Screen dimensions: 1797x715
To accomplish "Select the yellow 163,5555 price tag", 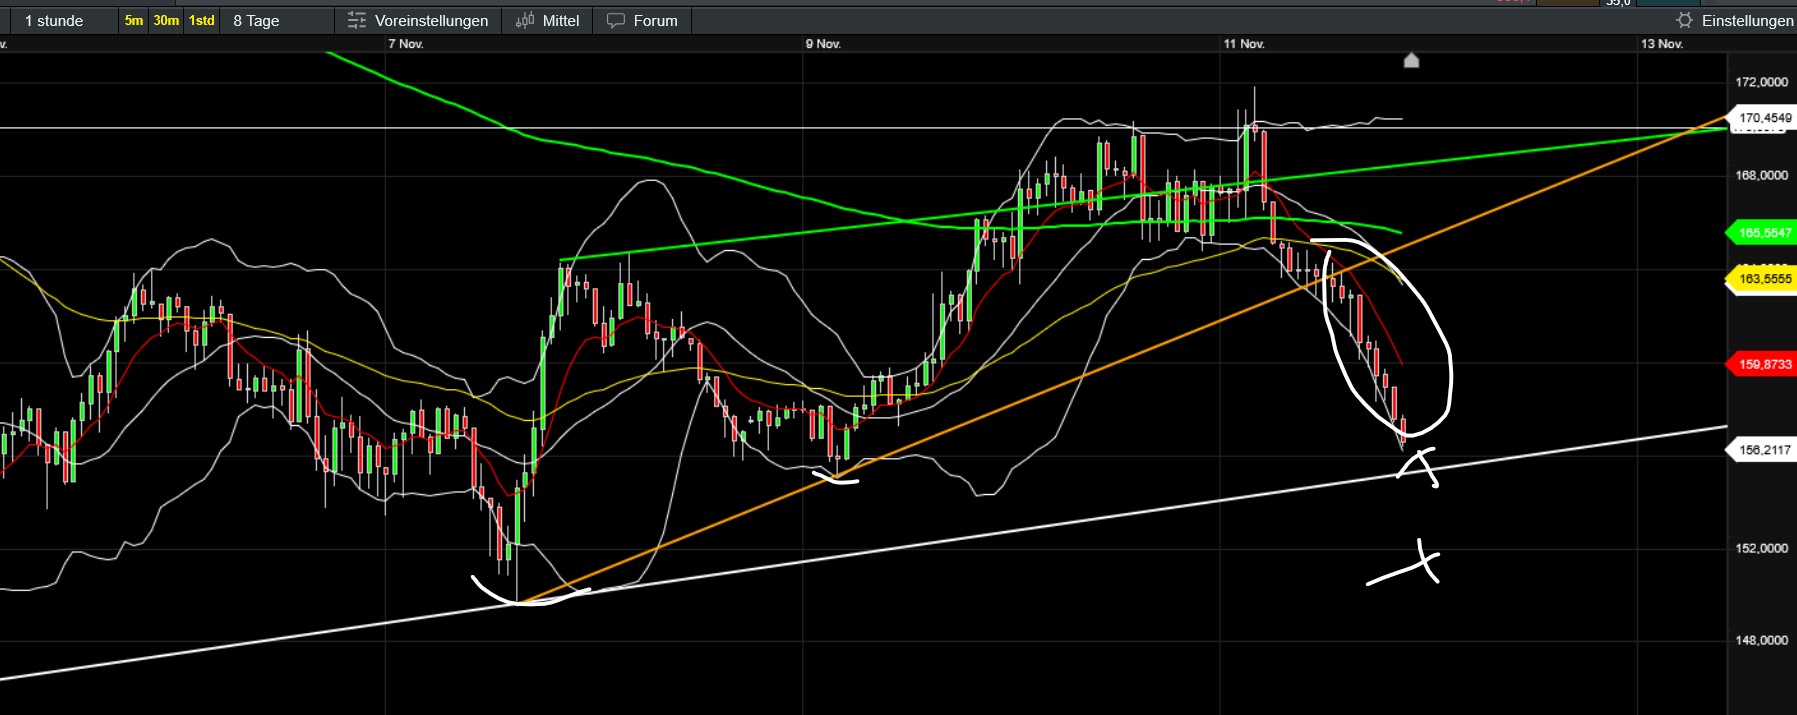I will pyautogui.click(x=1764, y=279).
